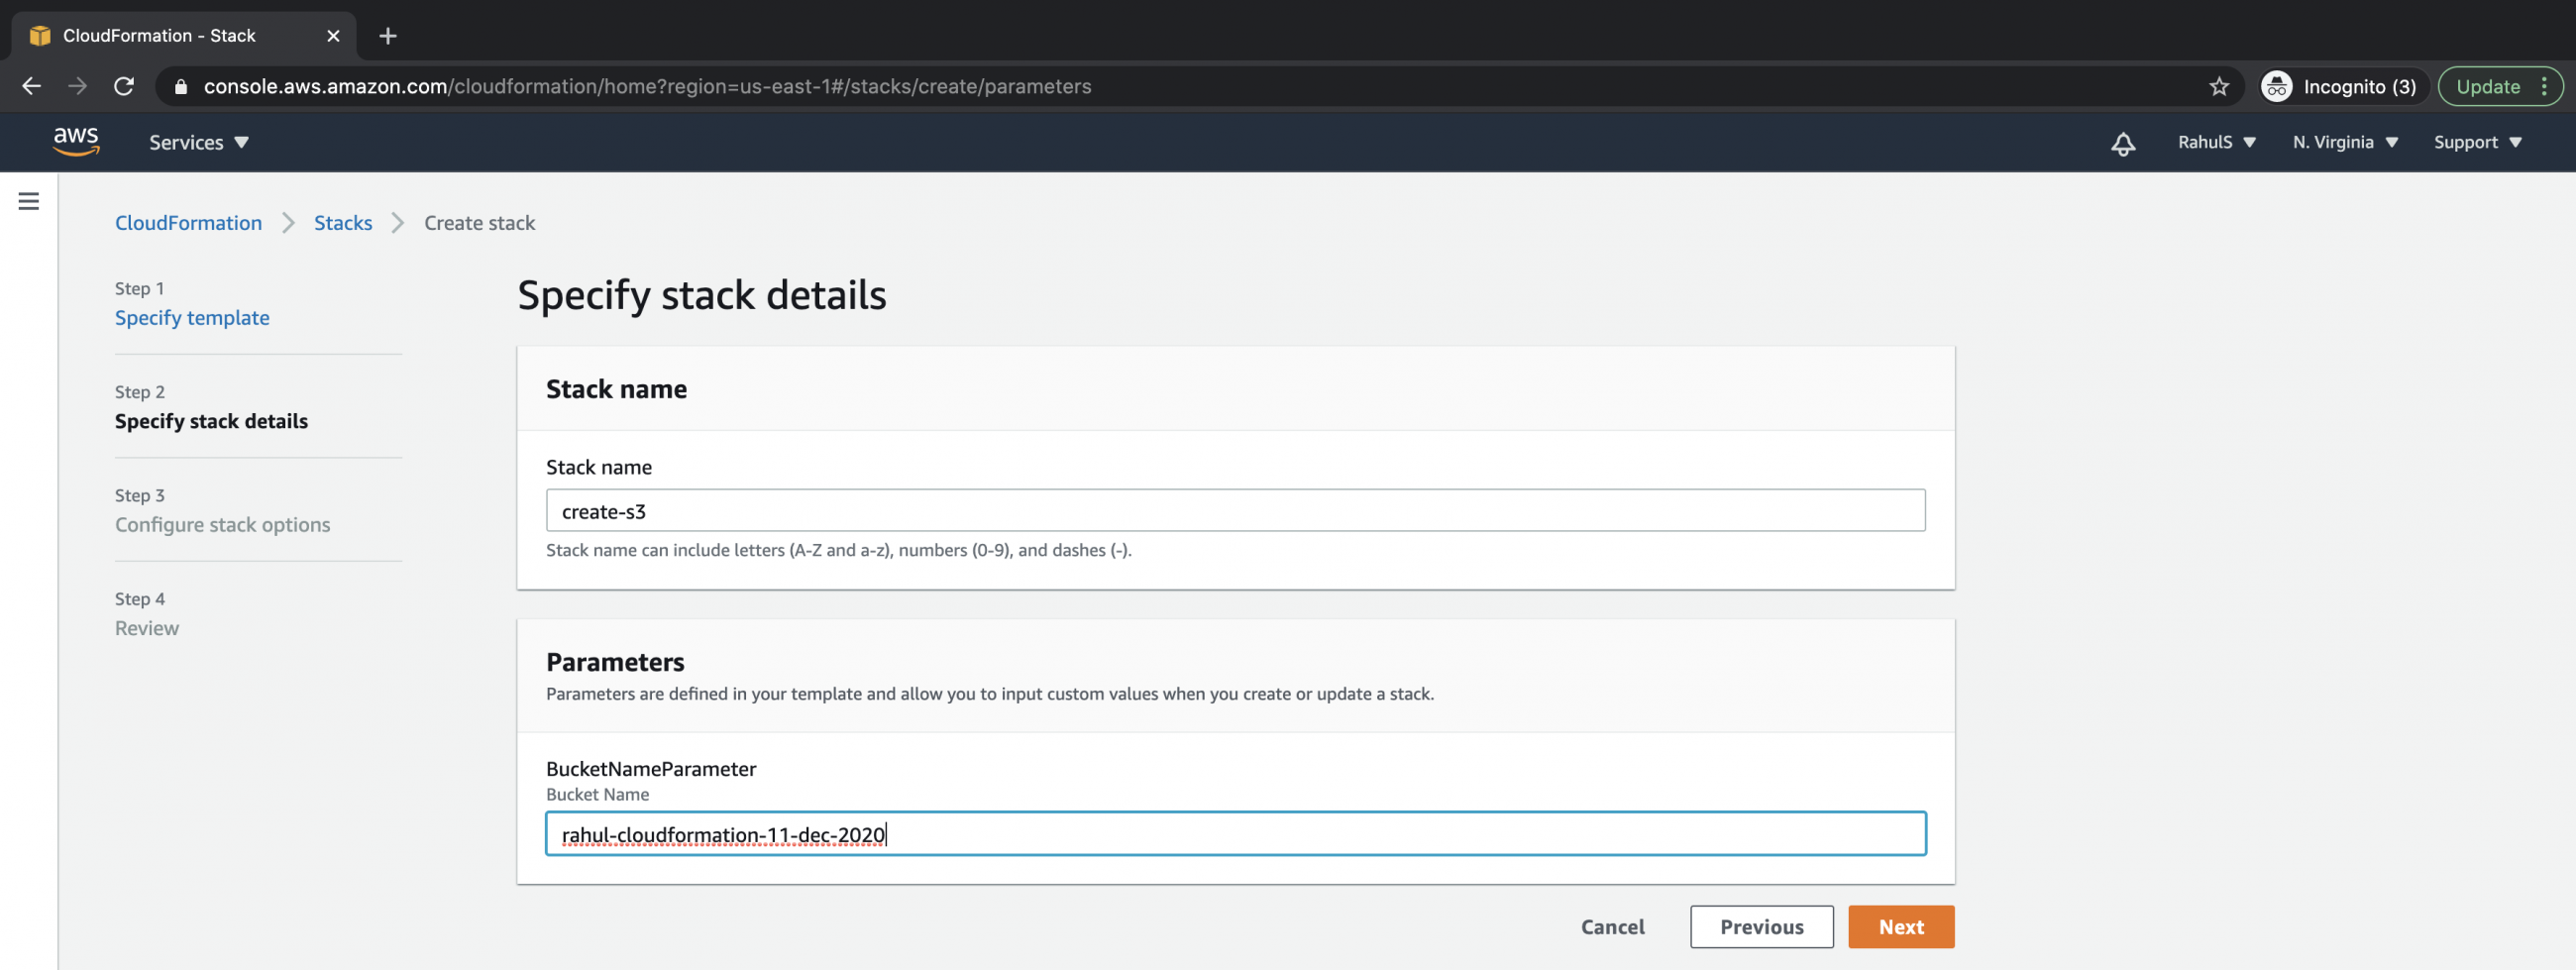The height and width of the screenshot is (970, 2576).
Task: Click the 'Create stack' breadcrumb text
Action: click(479, 223)
